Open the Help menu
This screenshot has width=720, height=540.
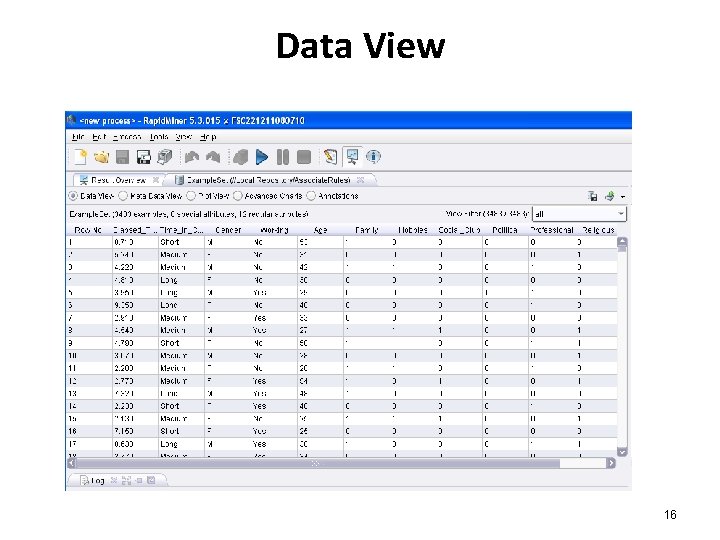[x=208, y=137]
